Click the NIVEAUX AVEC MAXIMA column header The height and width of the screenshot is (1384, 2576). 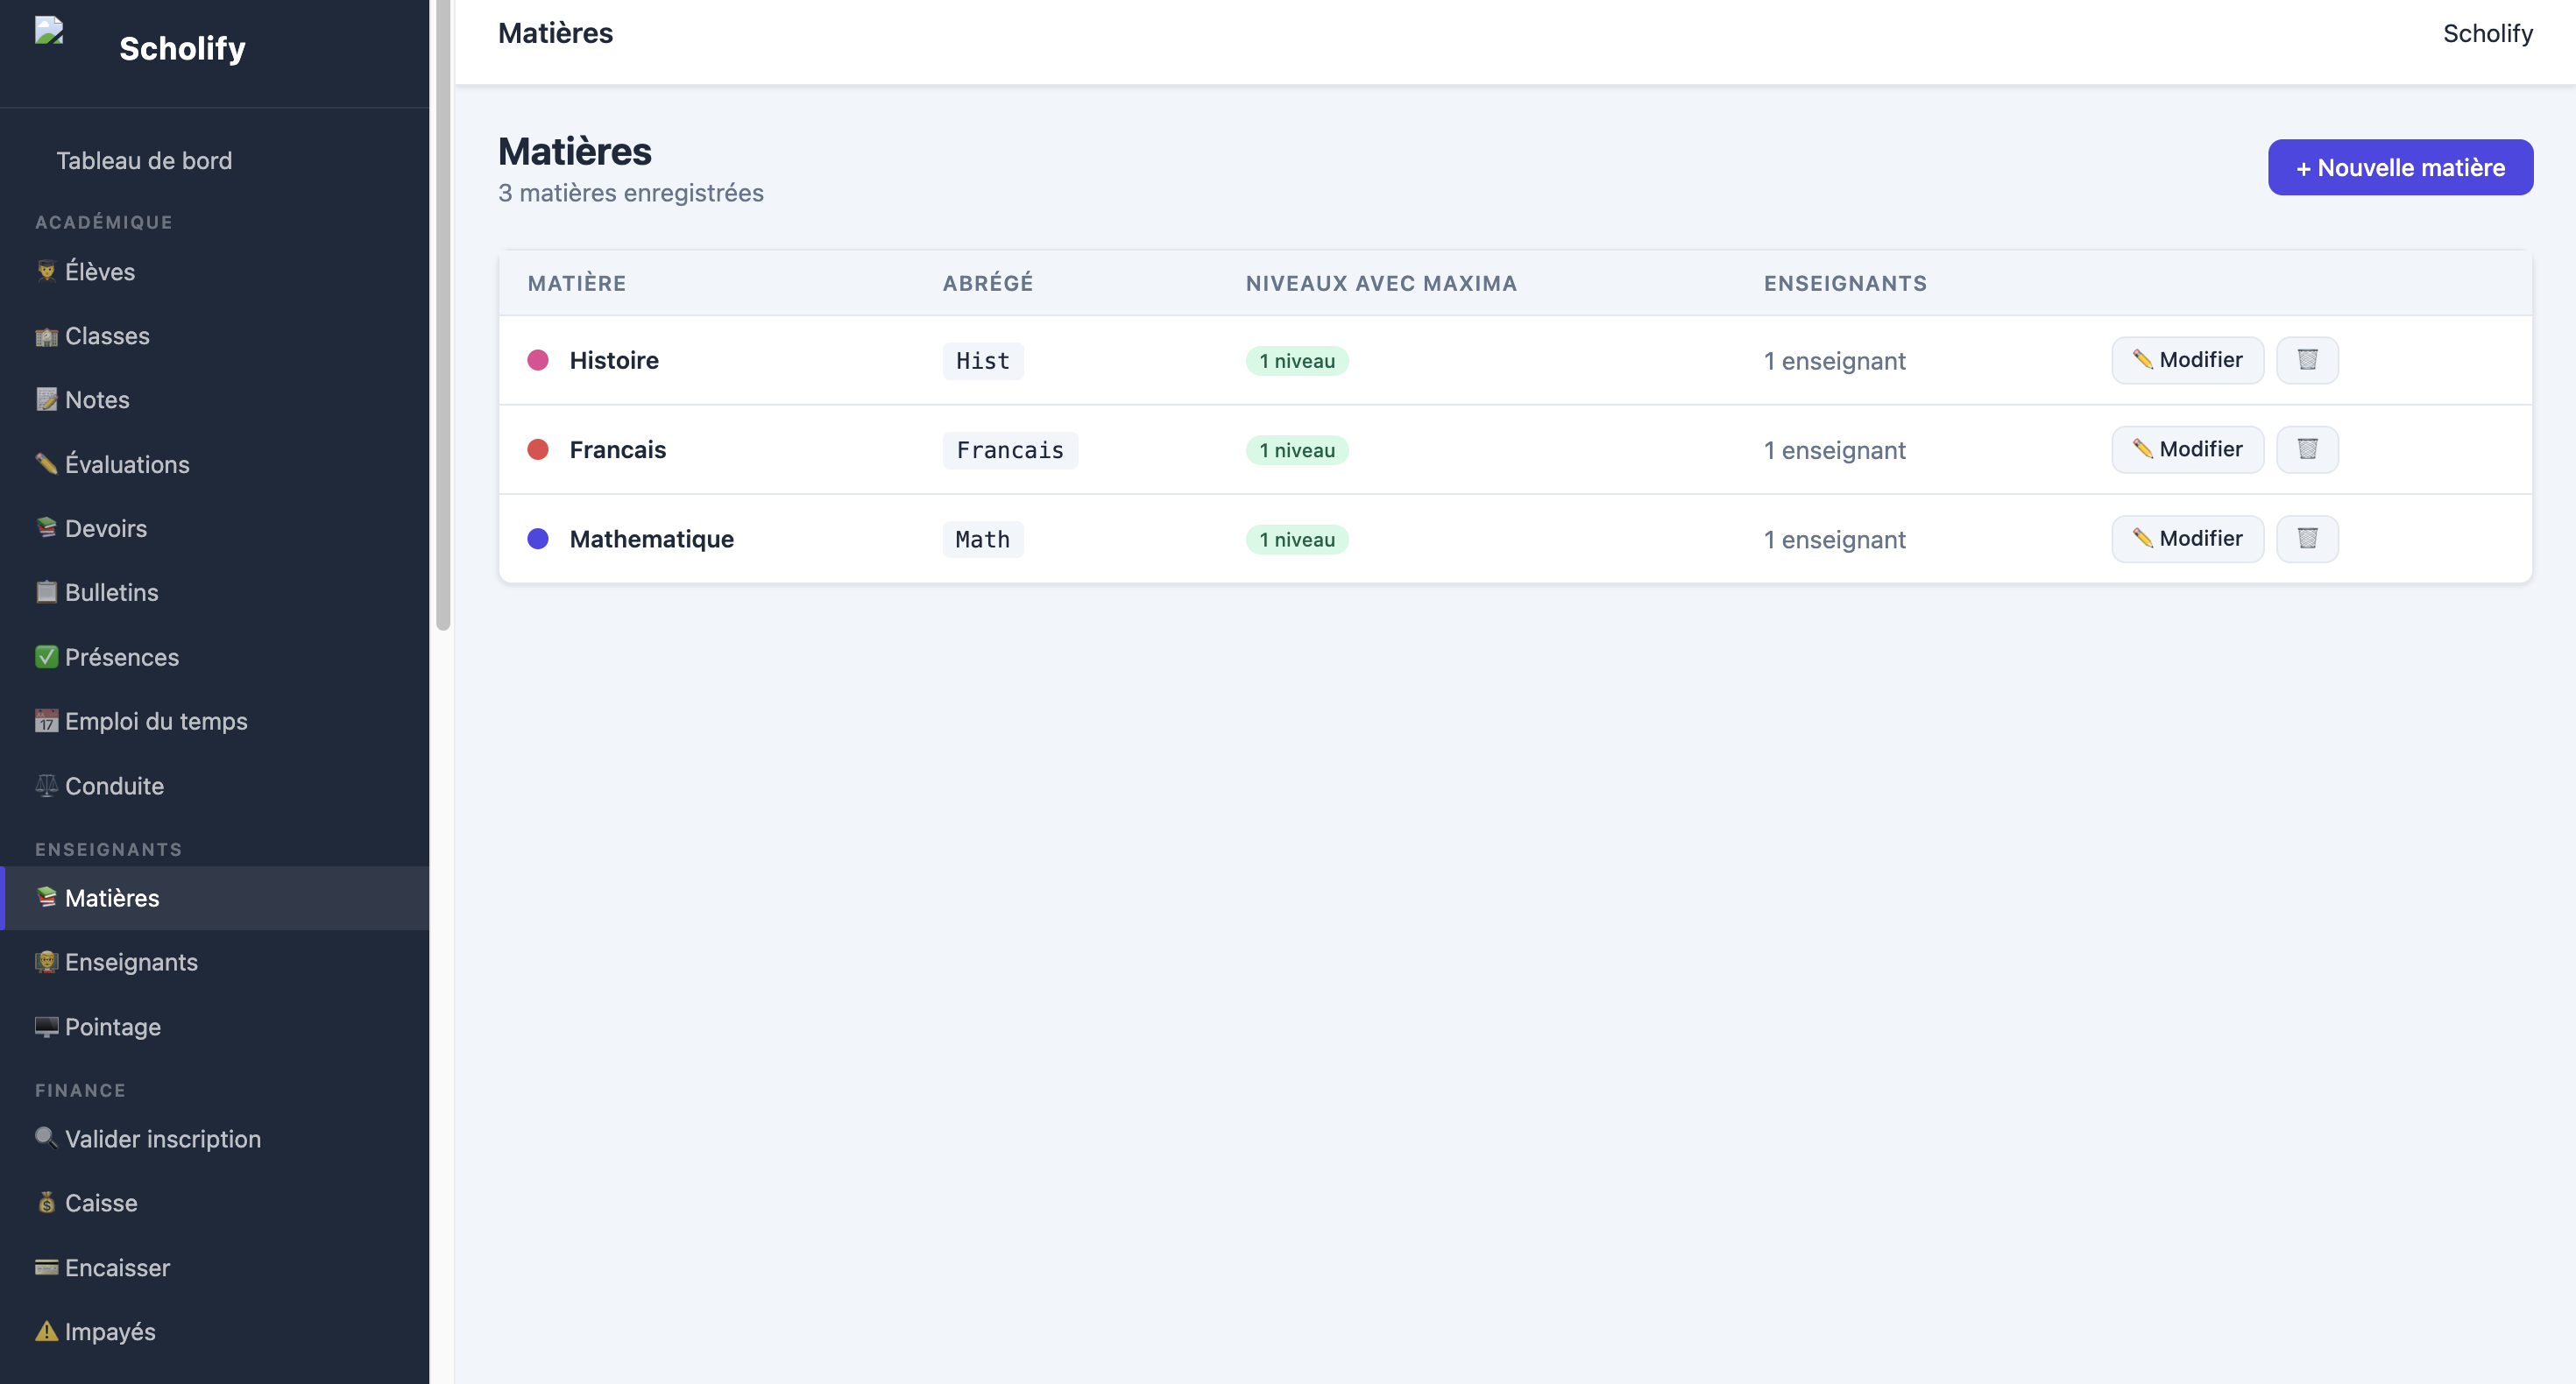point(1381,283)
